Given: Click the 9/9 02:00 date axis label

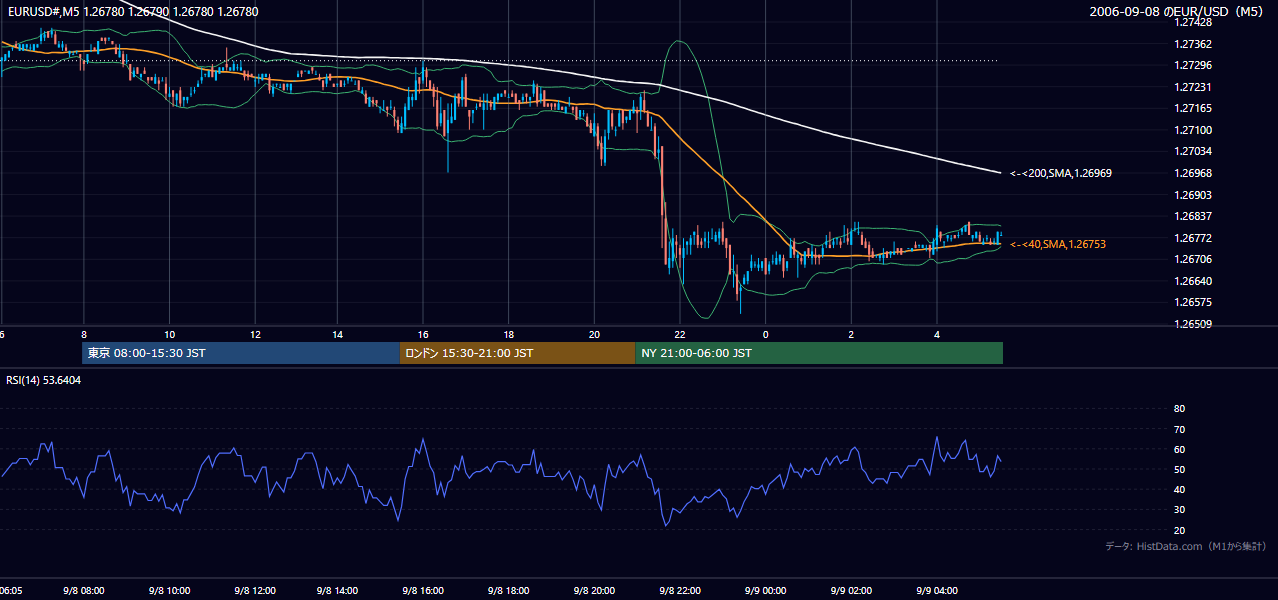Looking at the screenshot, I should 850,591.
